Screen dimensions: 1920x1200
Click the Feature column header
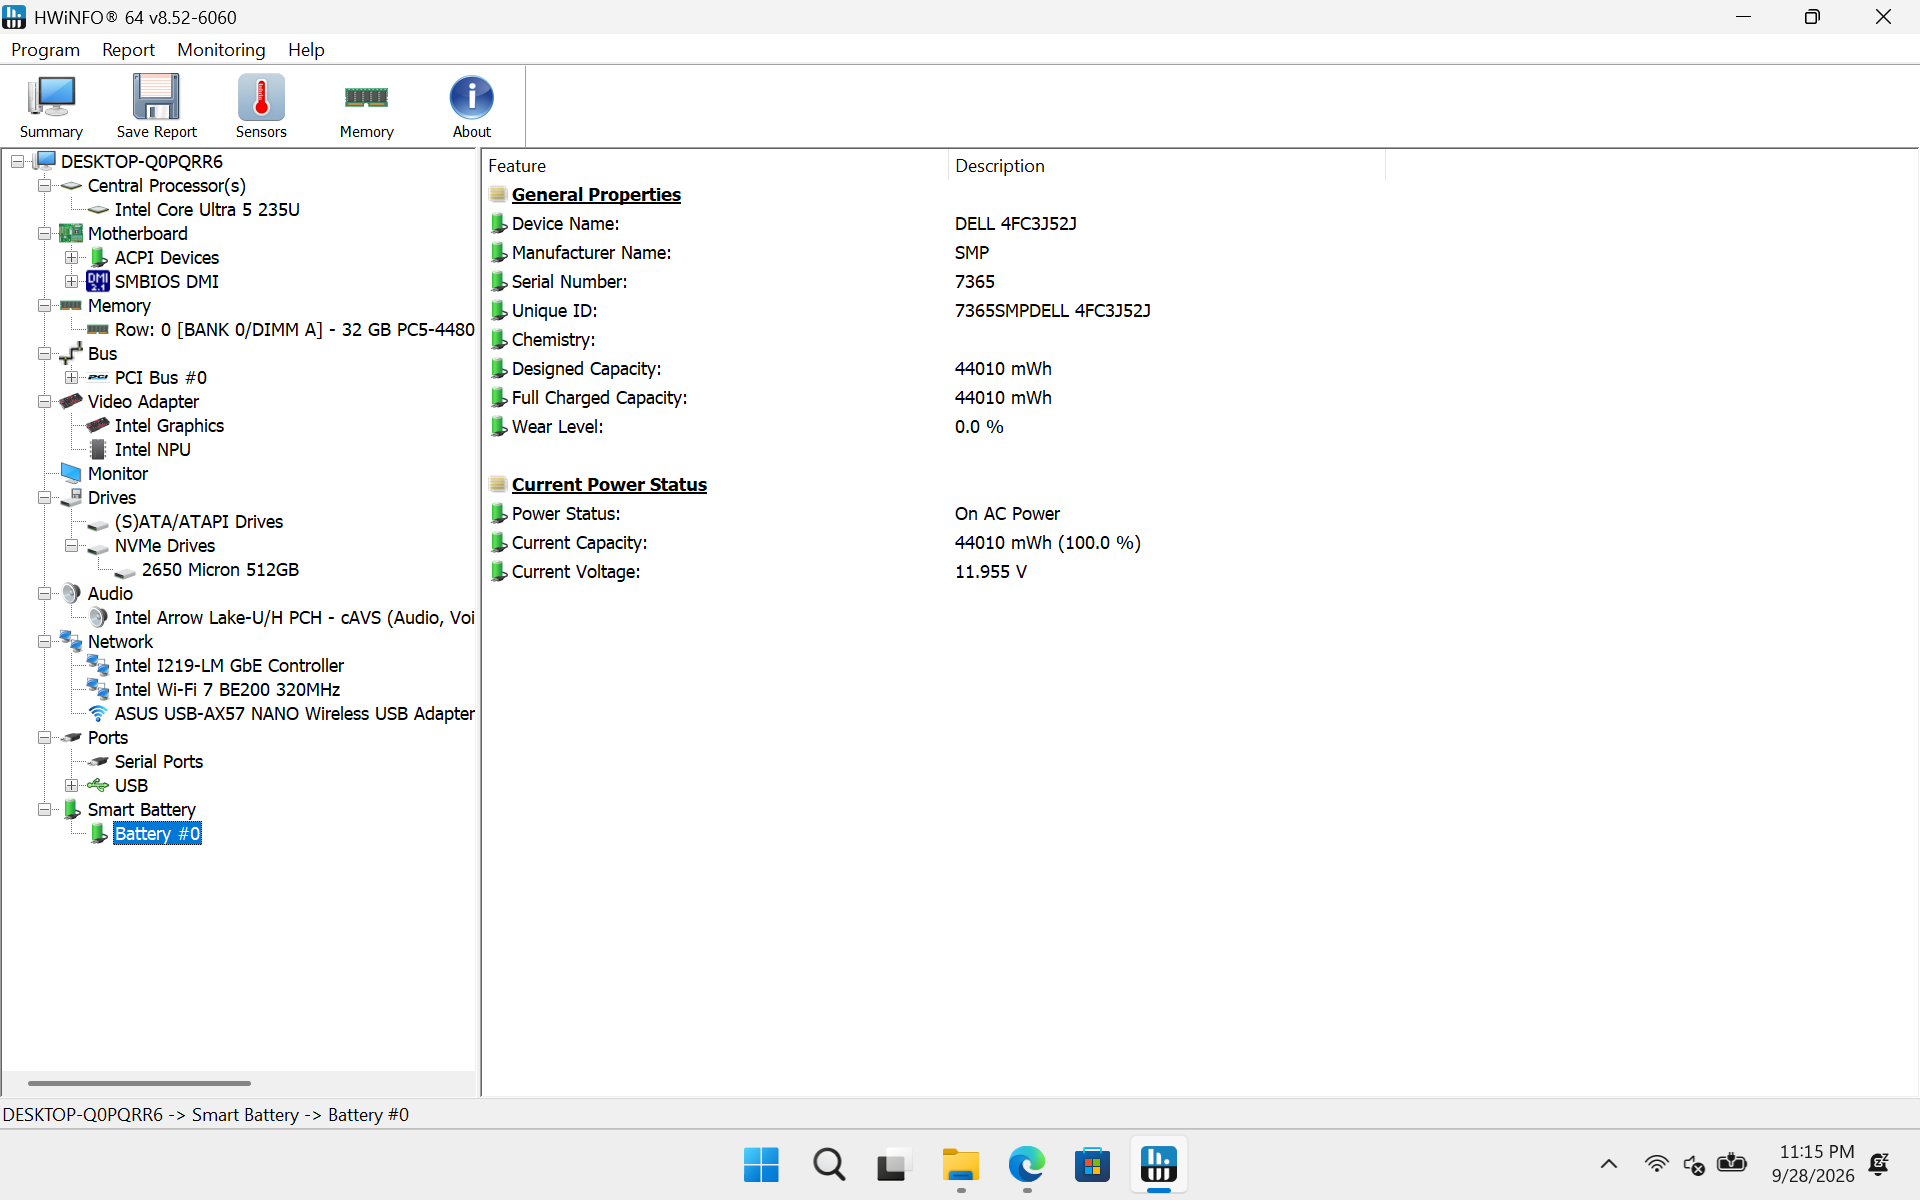(715, 166)
